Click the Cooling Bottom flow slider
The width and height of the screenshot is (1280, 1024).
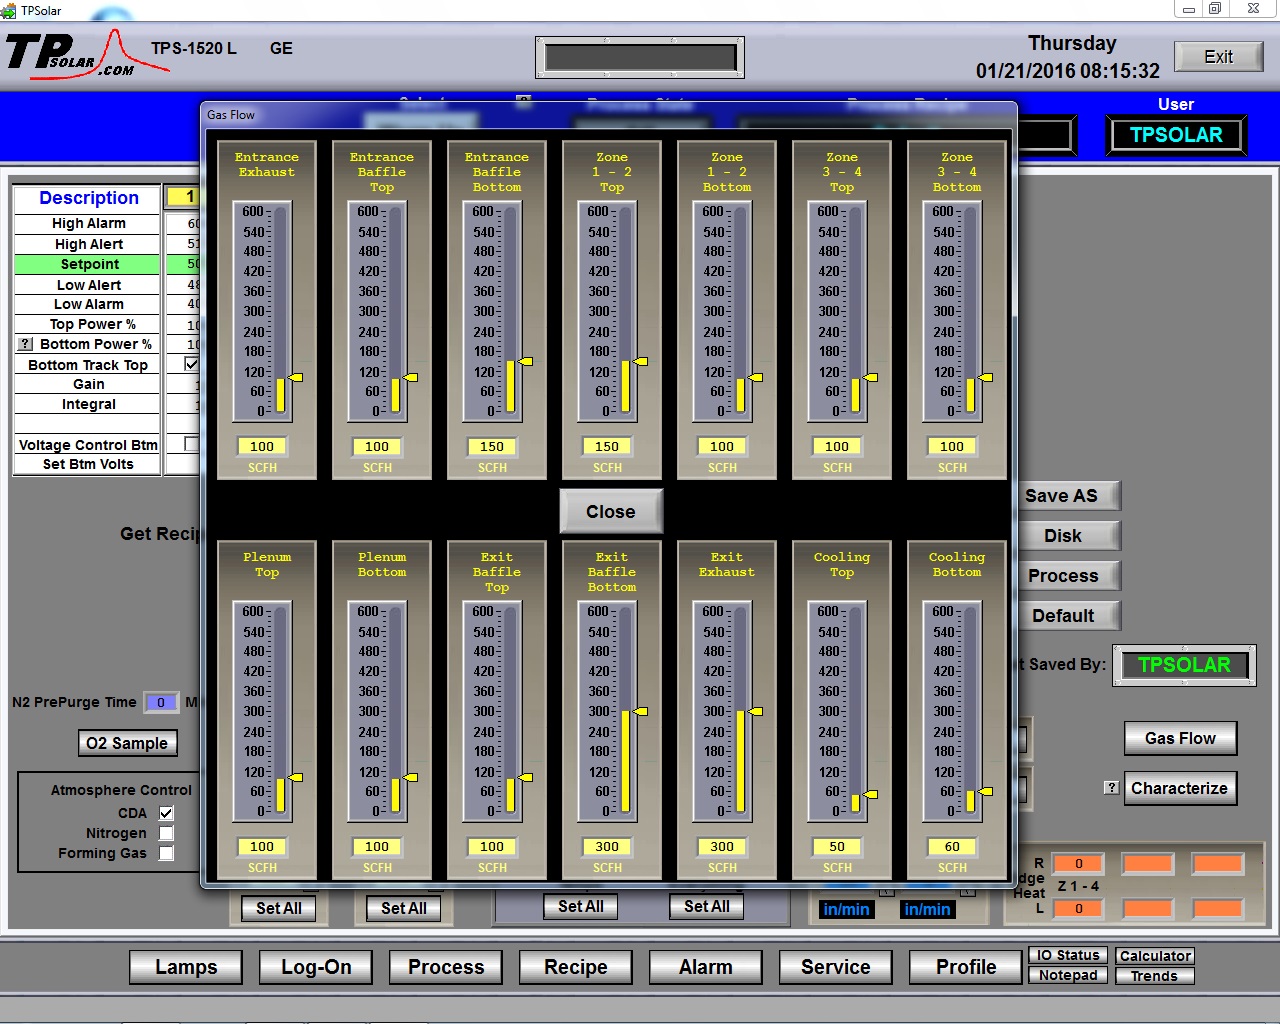(971, 711)
